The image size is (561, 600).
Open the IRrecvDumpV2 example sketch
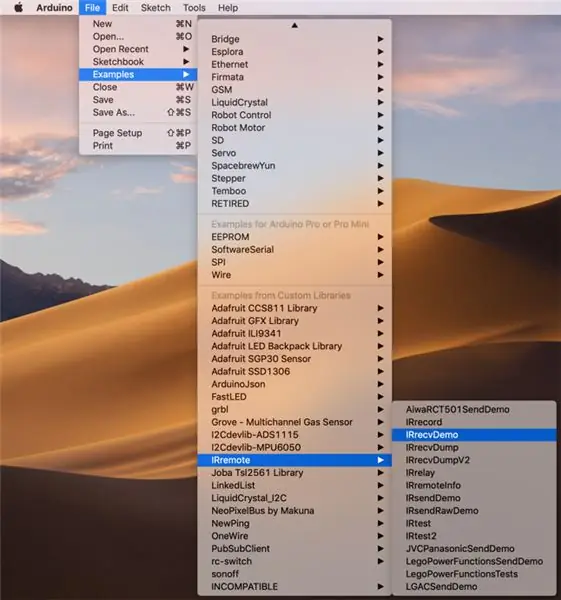[474, 460]
